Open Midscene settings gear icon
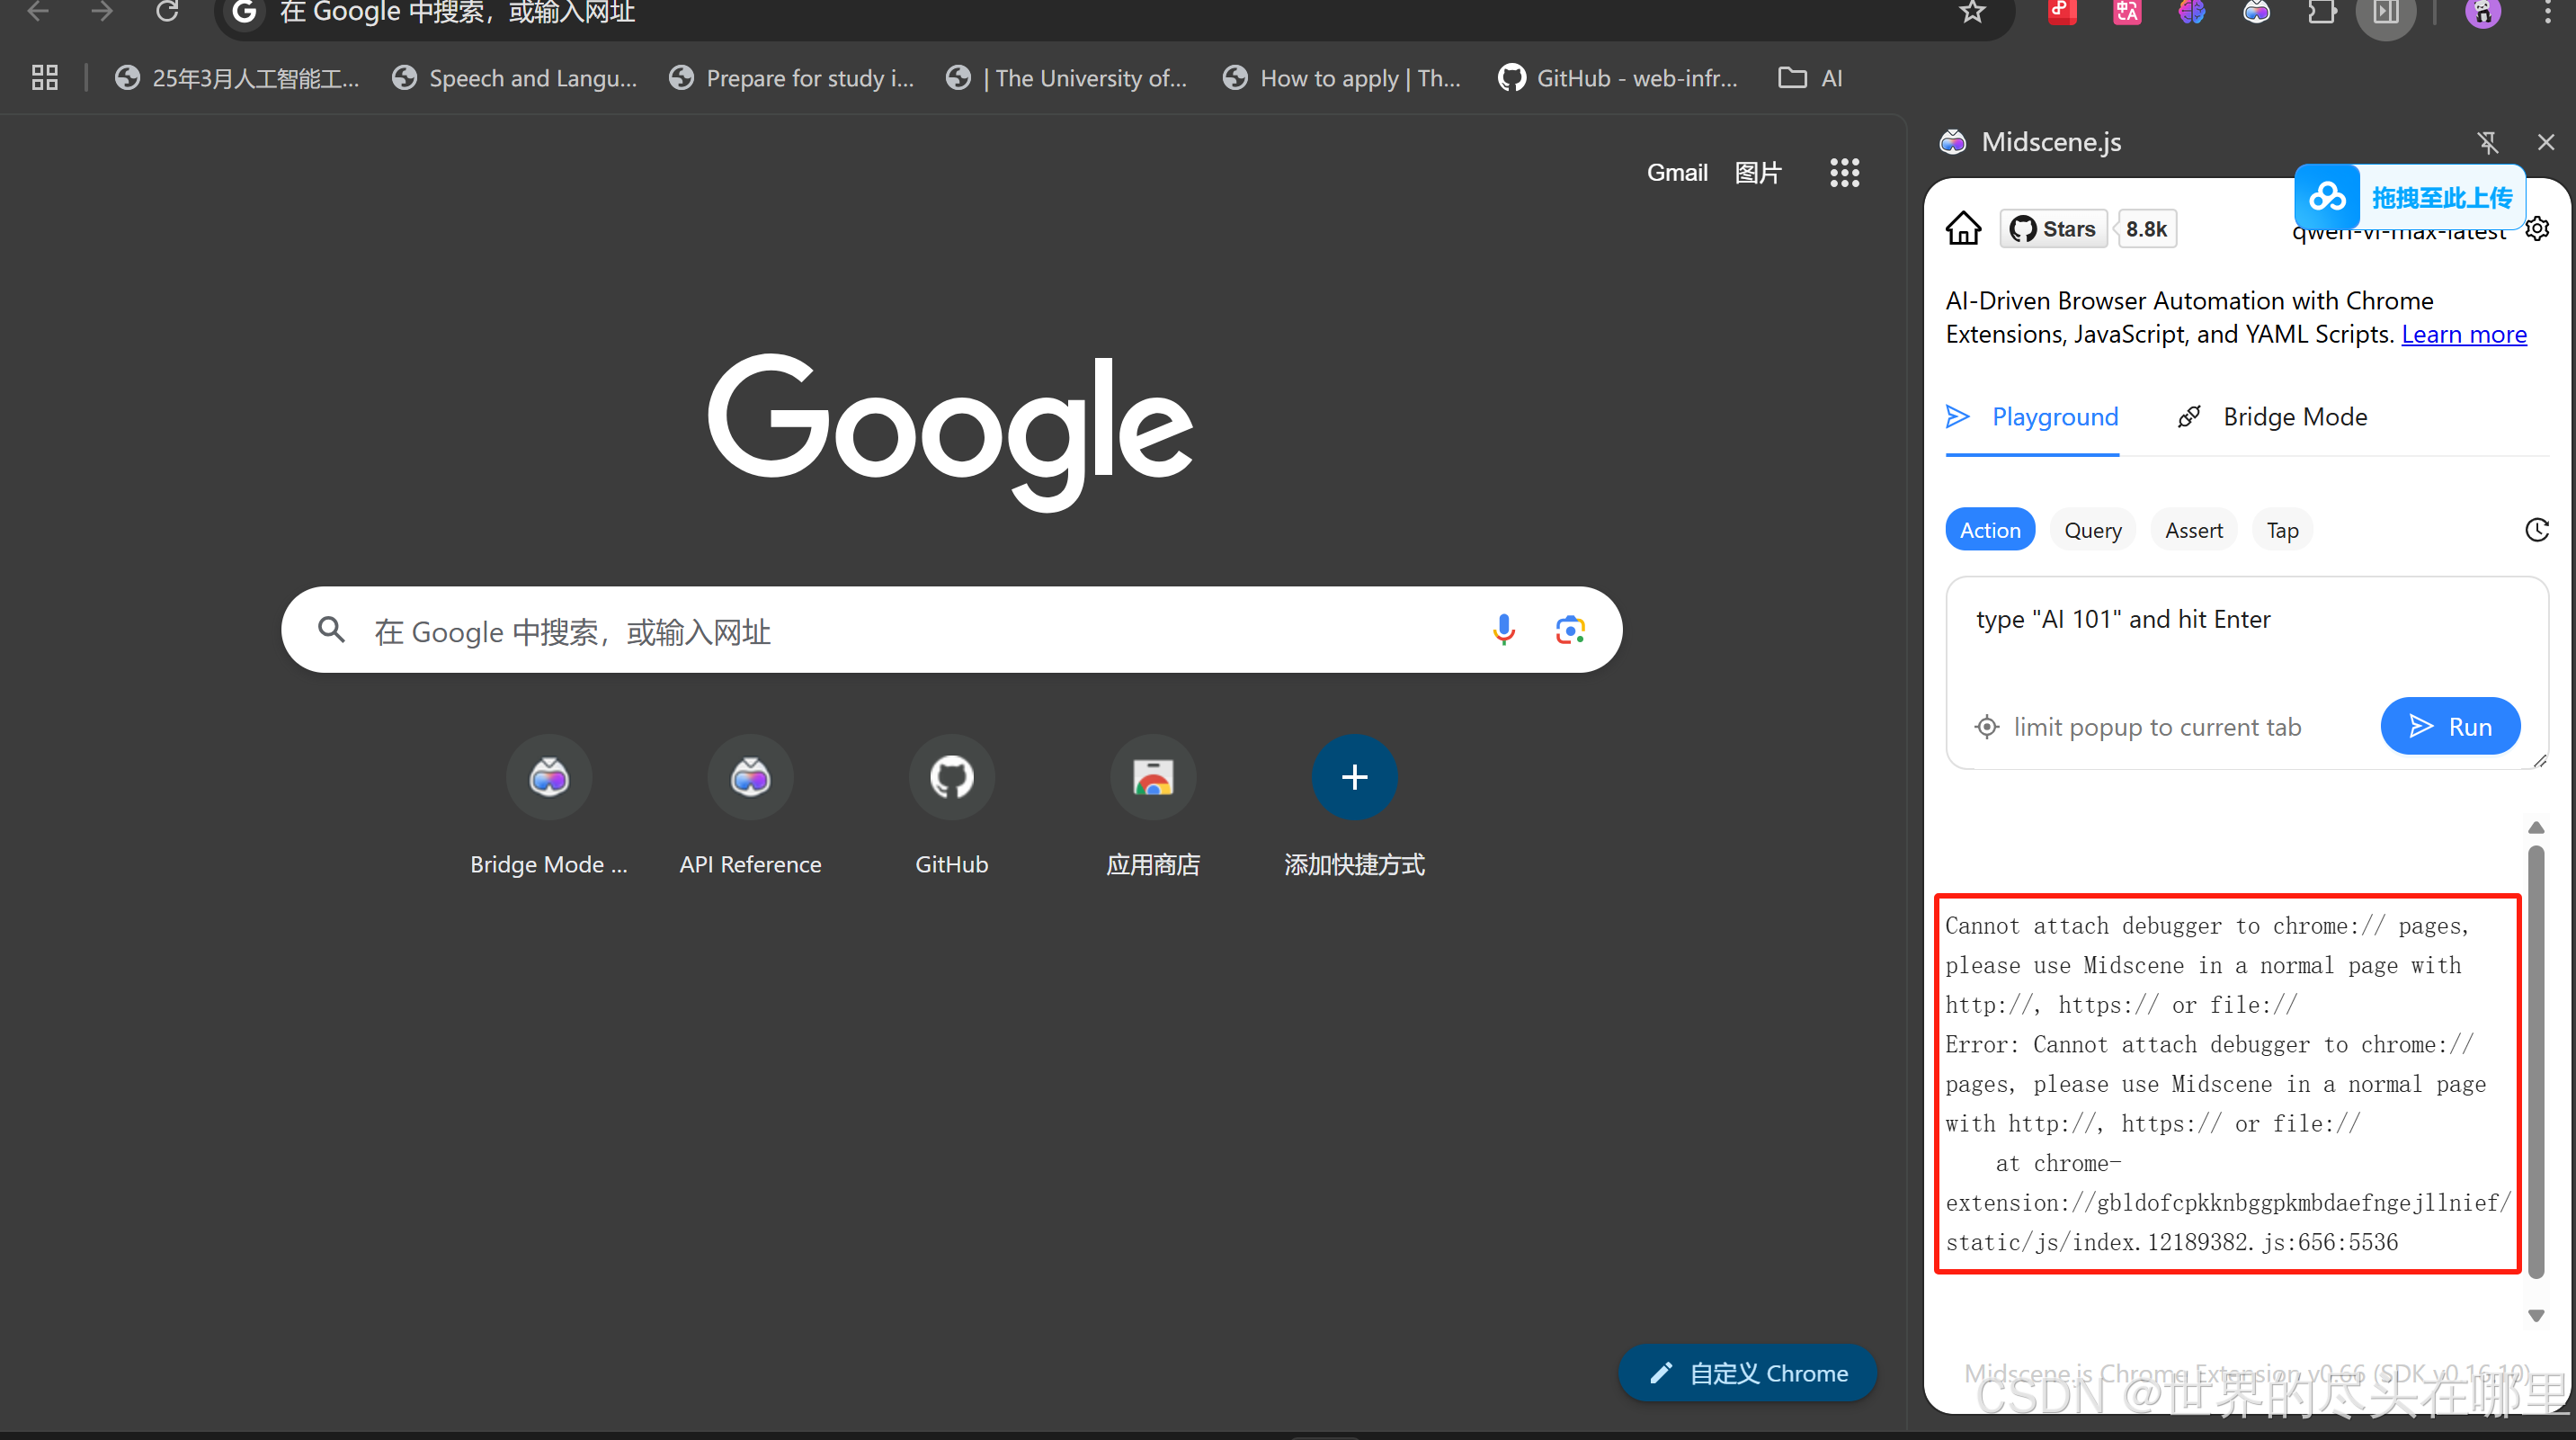This screenshot has height=1440, width=2576. point(2537,229)
